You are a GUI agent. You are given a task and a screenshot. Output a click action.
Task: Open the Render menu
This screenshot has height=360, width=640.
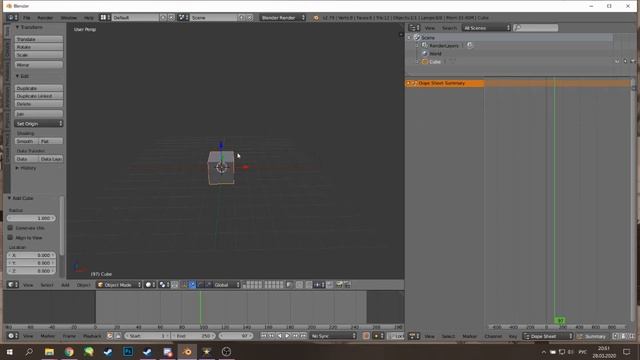tap(45, 18)
